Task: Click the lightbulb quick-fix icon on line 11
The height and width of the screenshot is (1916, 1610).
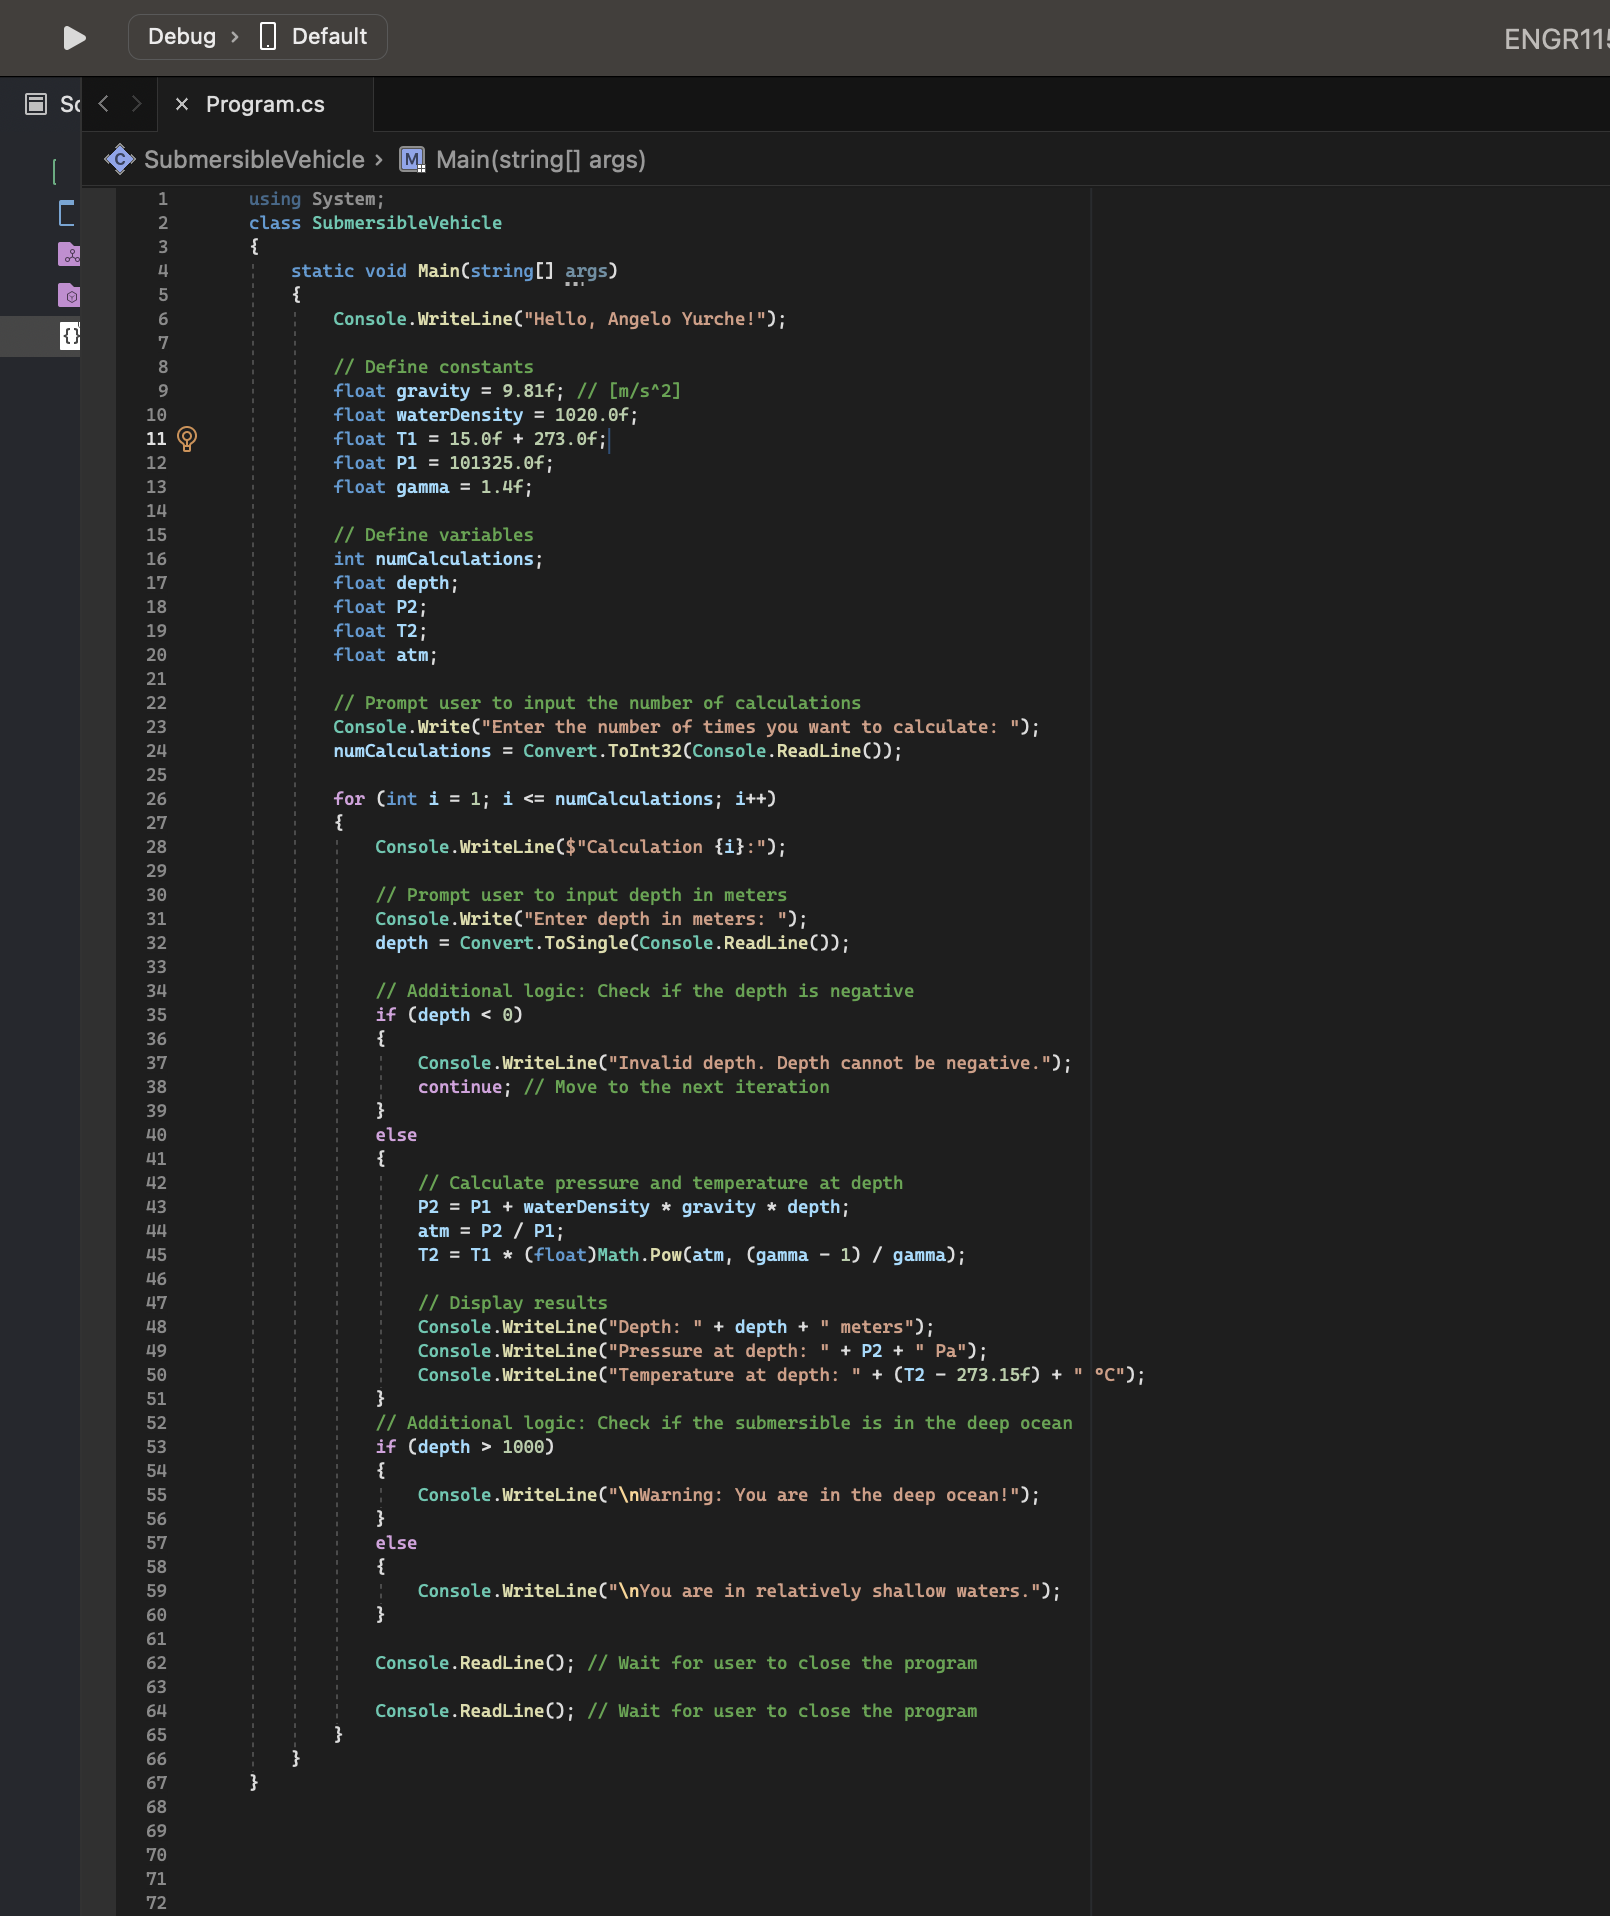Action: coord(187,439)
